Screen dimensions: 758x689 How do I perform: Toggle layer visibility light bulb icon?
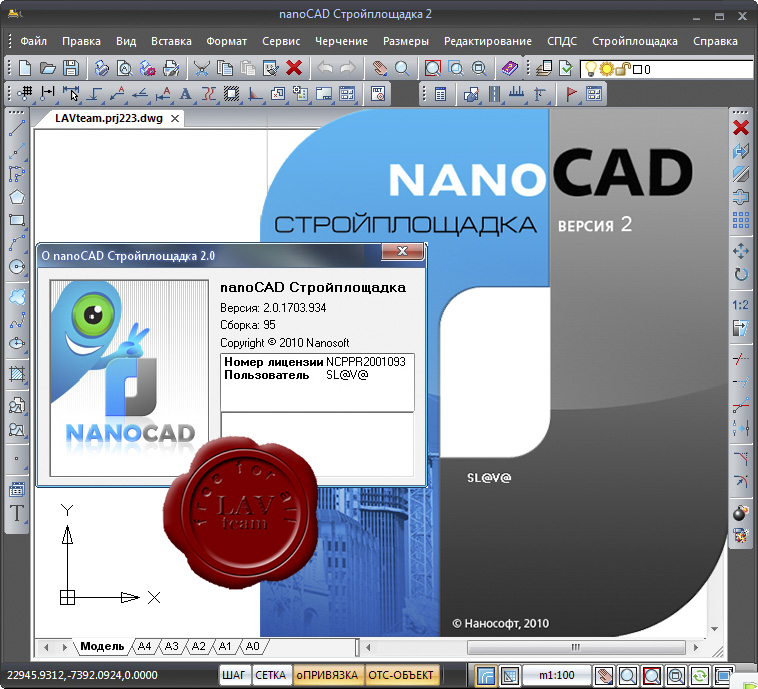pyautogui.click(x=591, y=69)
